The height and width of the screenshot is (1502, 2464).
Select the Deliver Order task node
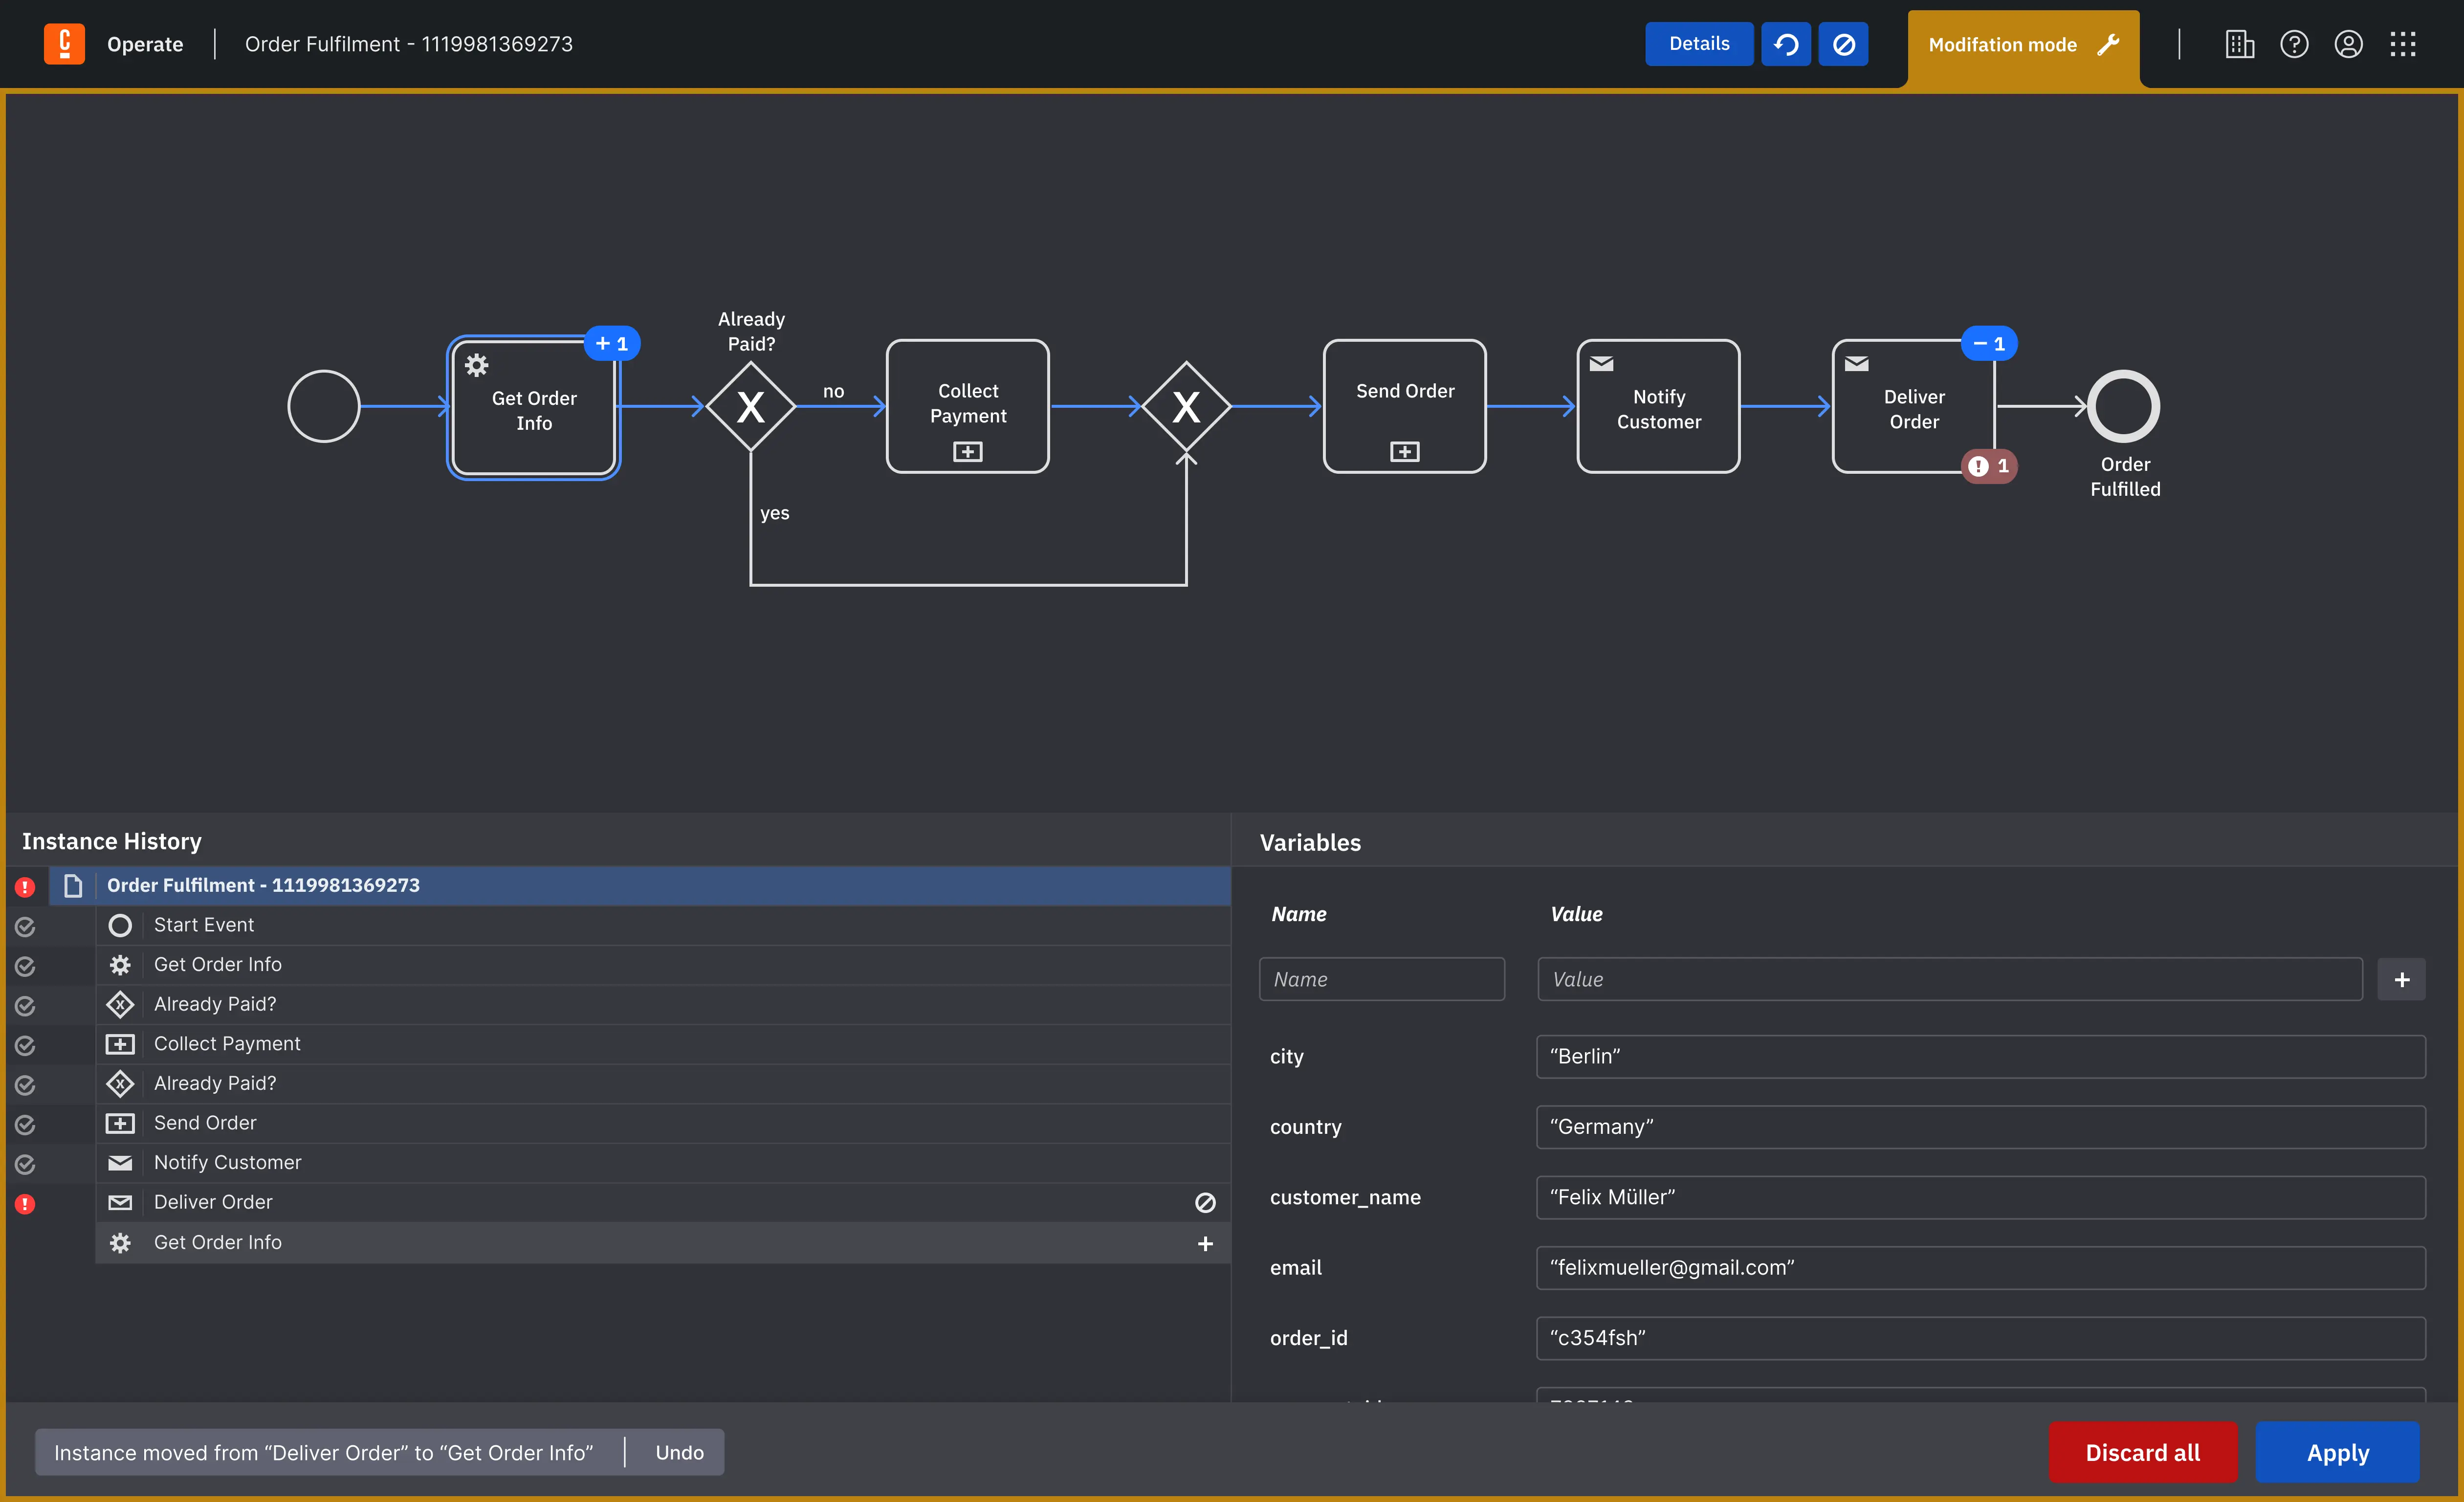(x=1913, y=406)
